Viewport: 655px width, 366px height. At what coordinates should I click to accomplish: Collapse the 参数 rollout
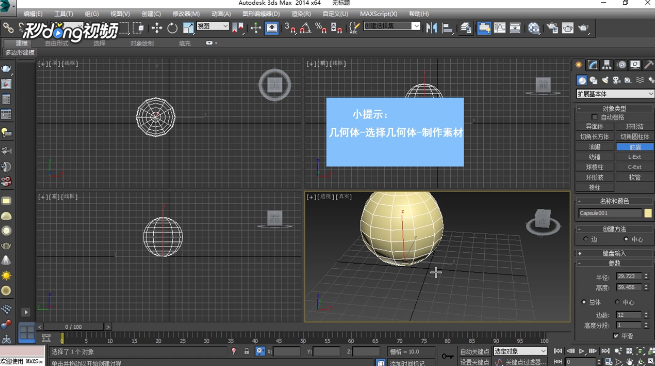click(615, 263)
